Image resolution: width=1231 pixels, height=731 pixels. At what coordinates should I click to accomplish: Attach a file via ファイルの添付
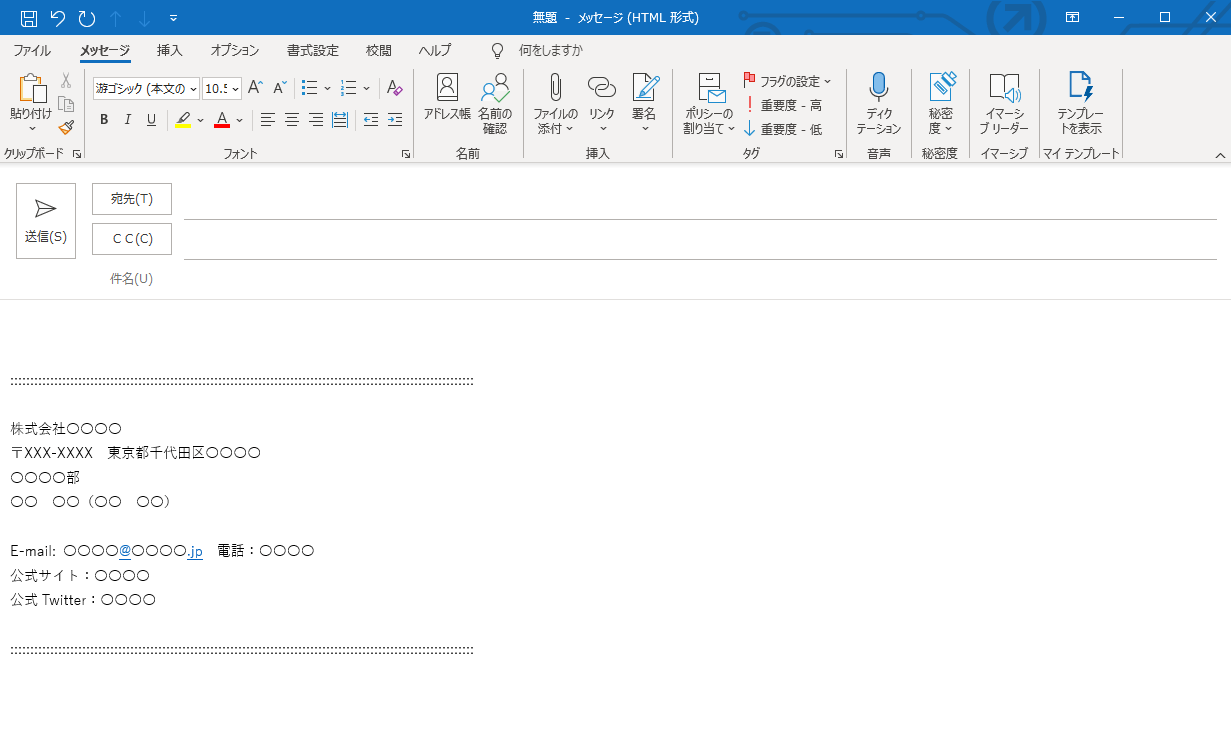(555, 104)
